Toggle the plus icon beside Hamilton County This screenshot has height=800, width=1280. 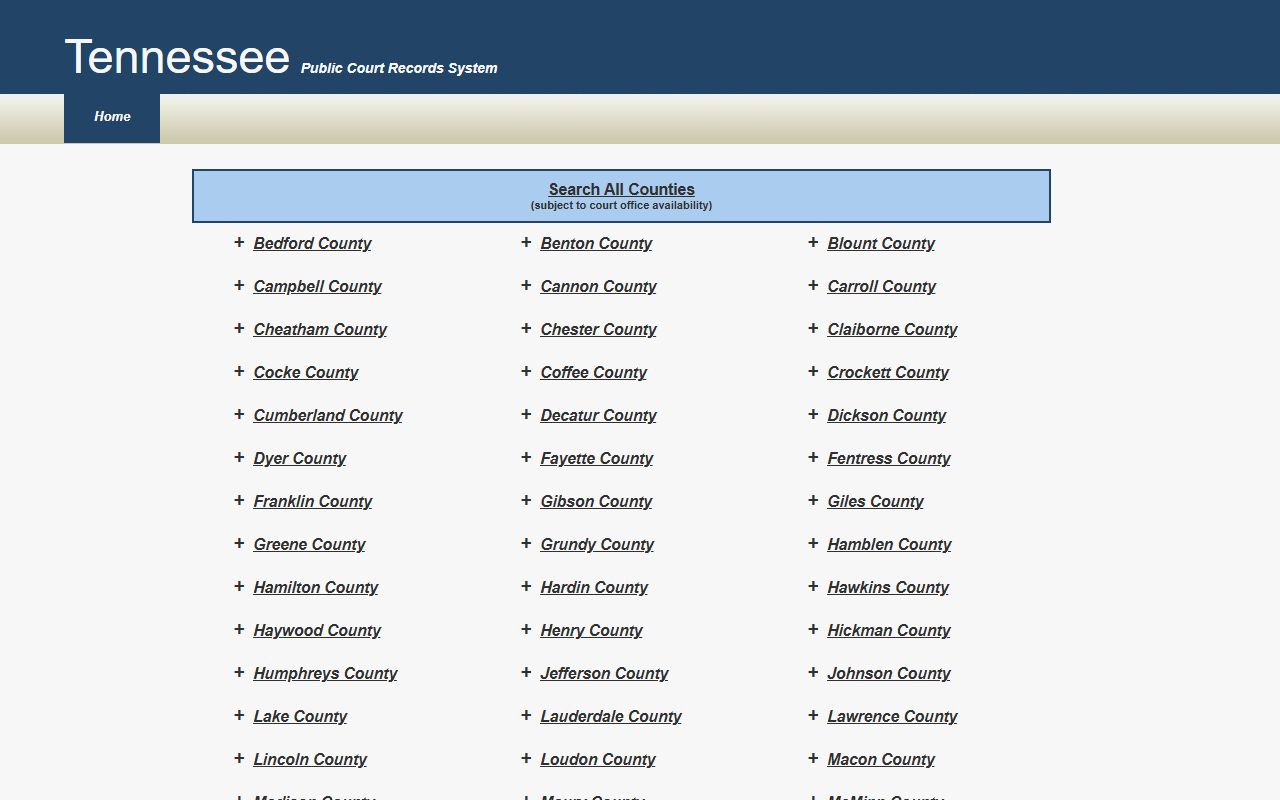(239, 587)
